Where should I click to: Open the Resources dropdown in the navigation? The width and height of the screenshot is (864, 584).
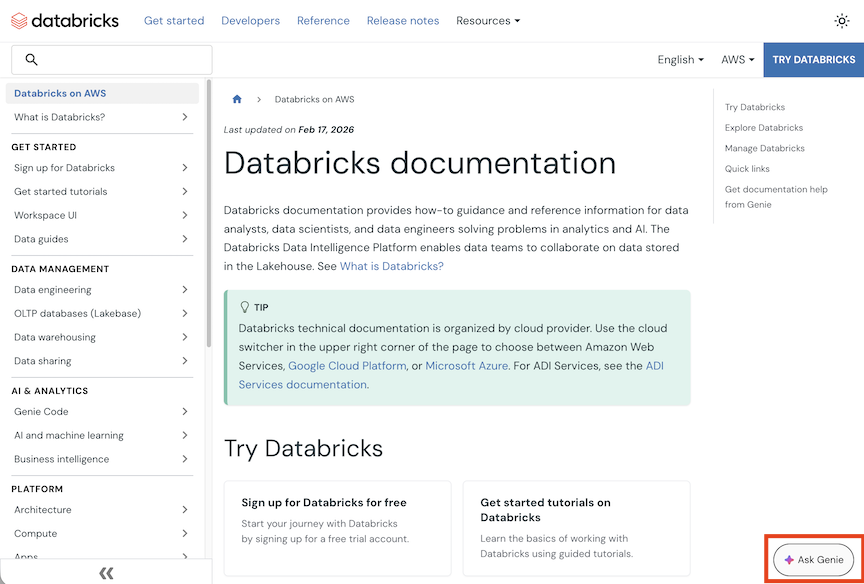coord(488,20)
